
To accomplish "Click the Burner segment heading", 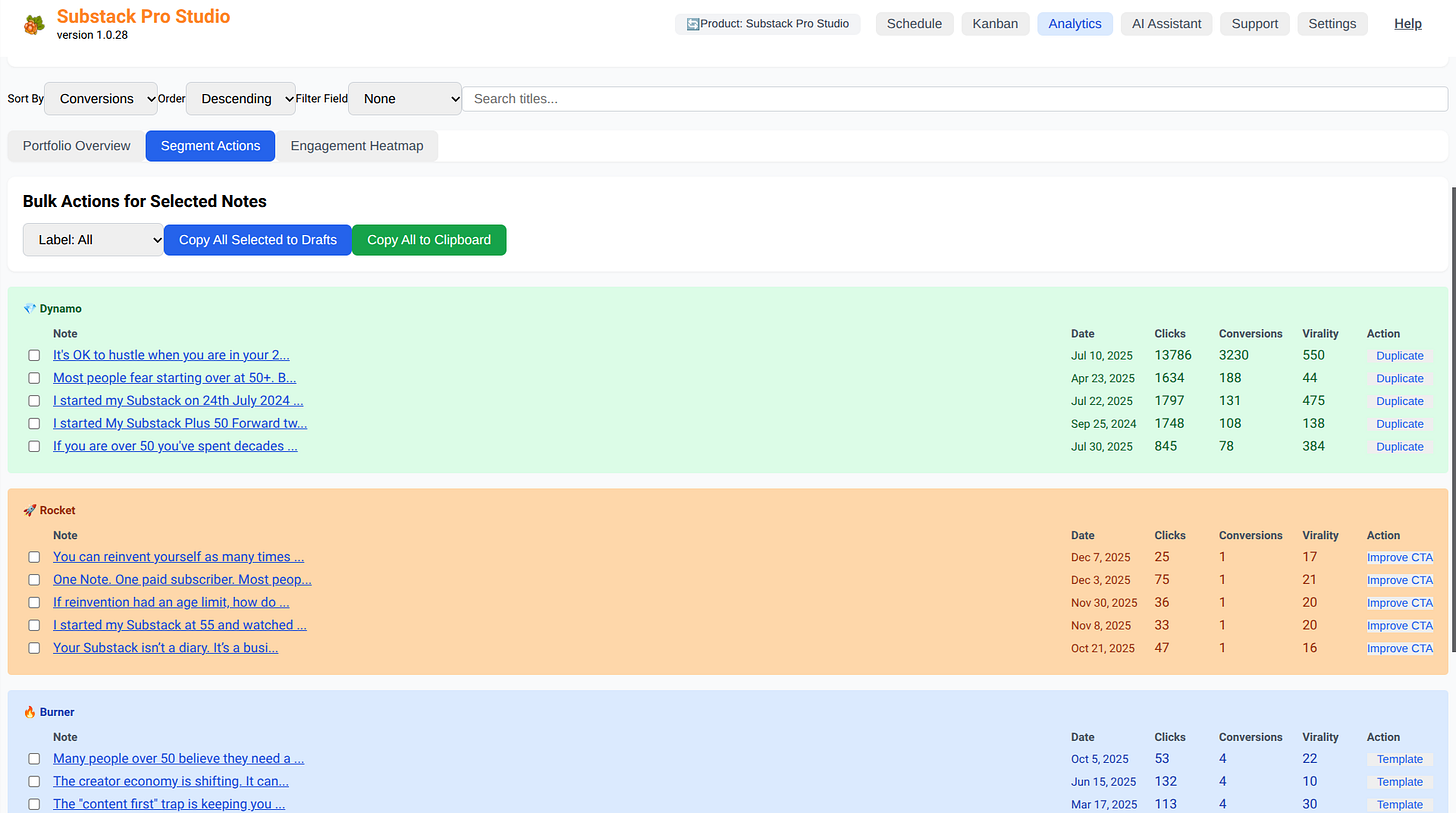I will coord(49,713).
